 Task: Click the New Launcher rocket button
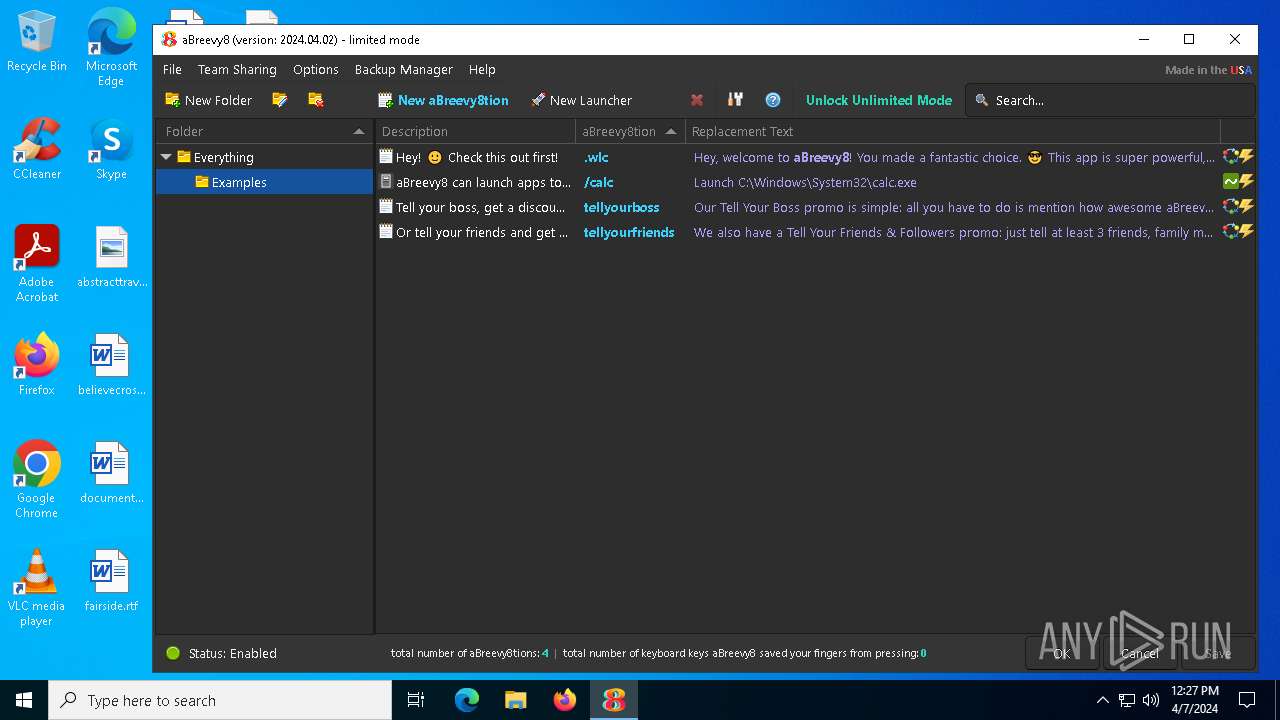pos(581,100)
